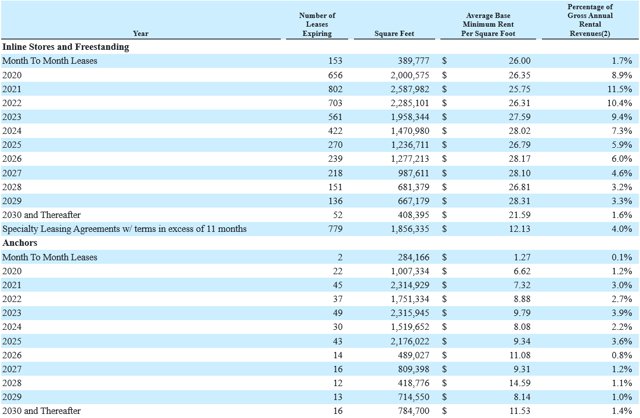Click the square feet value 408,395

coord(413,215)
